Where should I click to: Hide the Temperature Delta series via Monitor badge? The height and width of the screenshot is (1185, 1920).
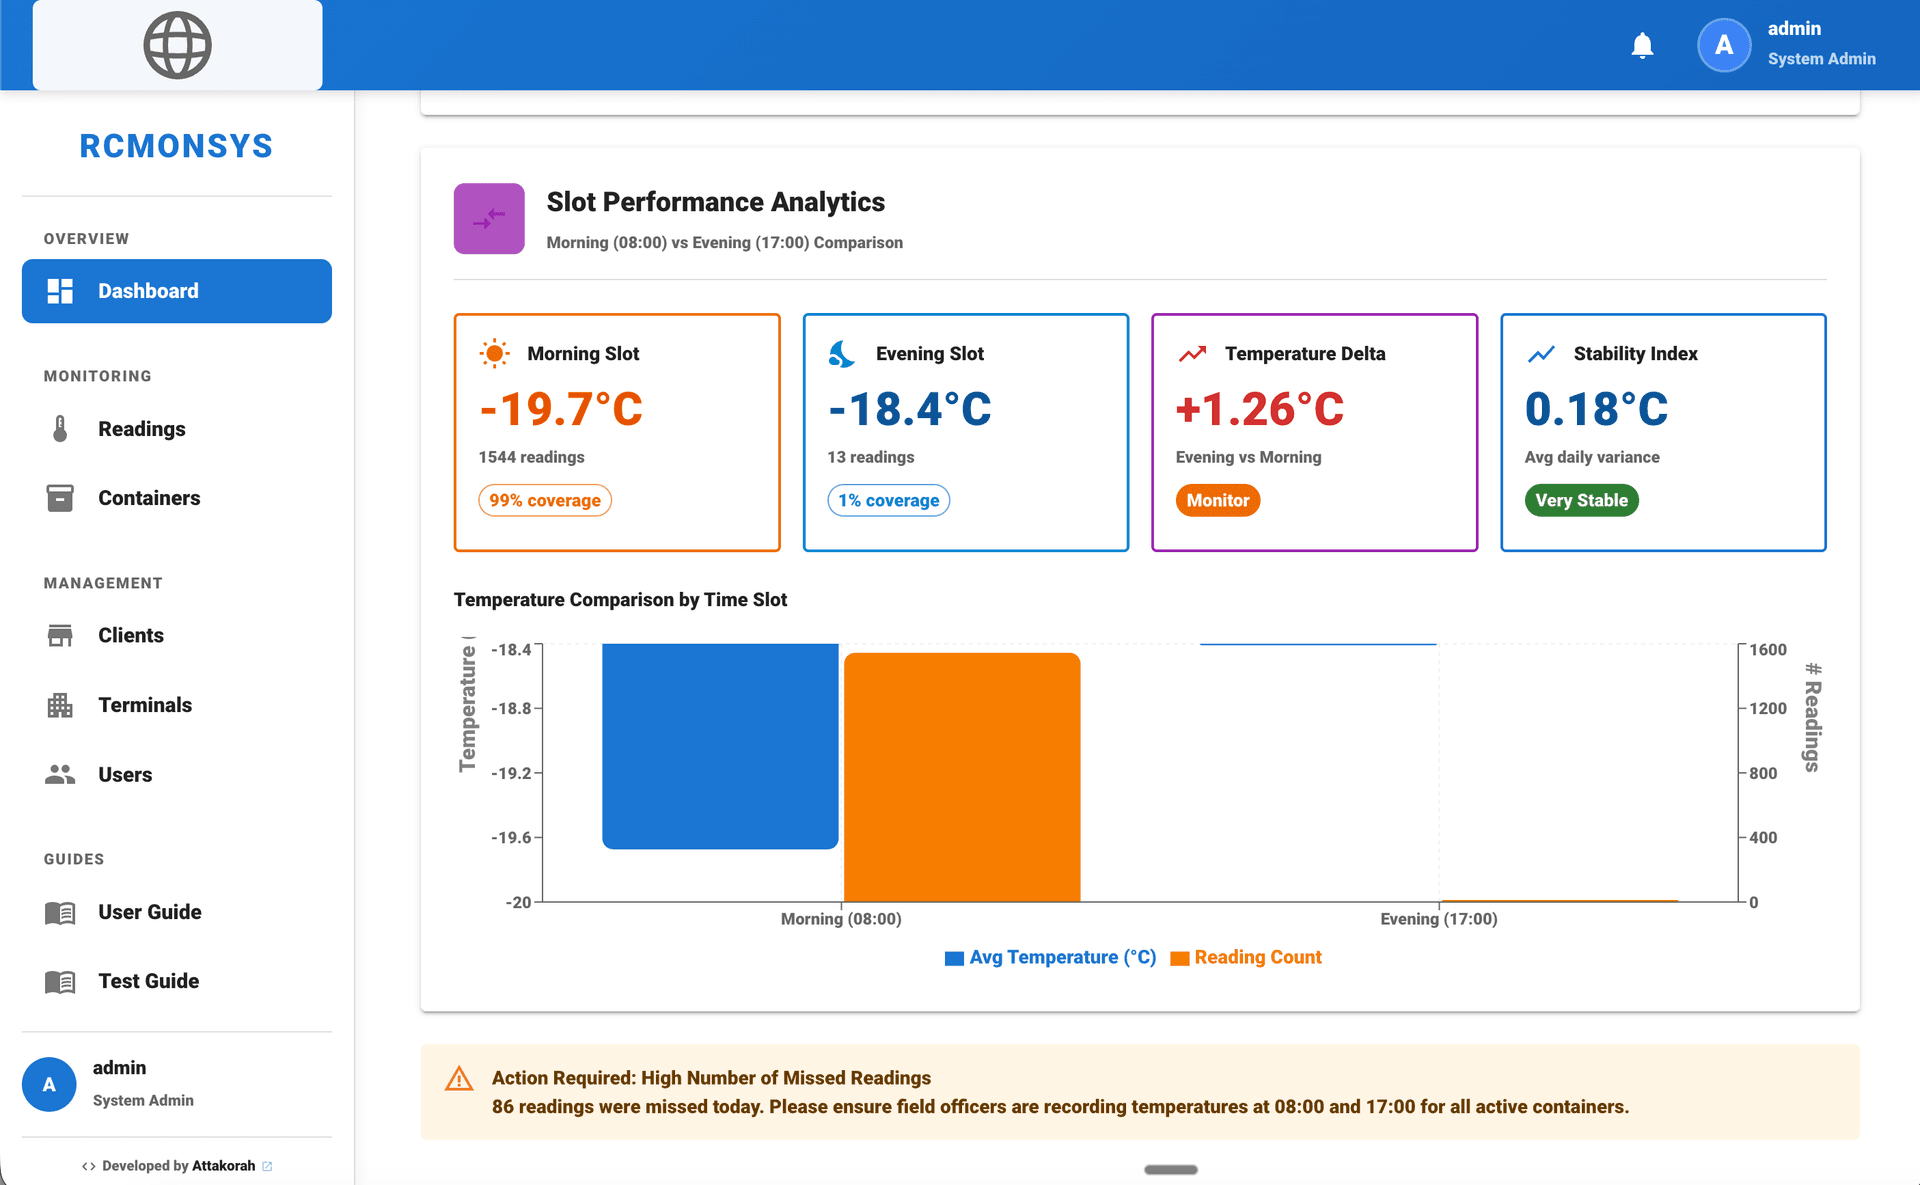tap(1217, 500)
